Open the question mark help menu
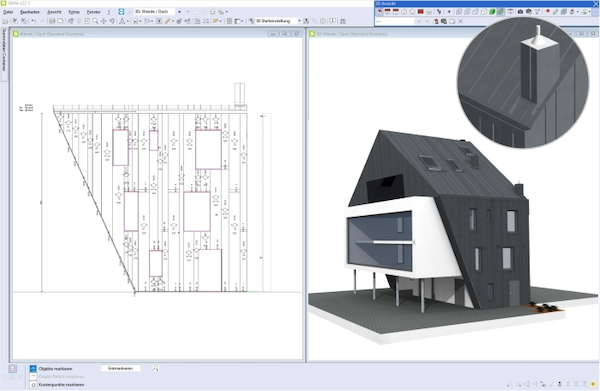 (109, 12)
